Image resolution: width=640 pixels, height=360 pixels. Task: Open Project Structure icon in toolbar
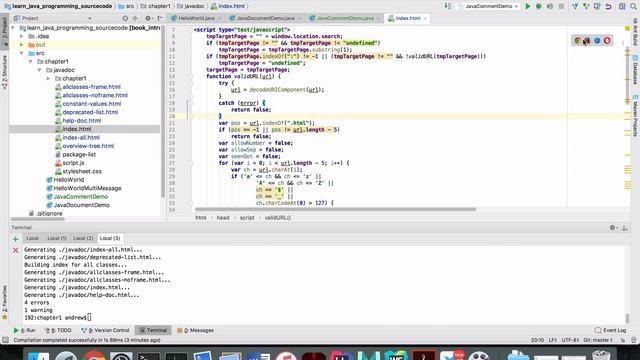click(x=622, y=6)
